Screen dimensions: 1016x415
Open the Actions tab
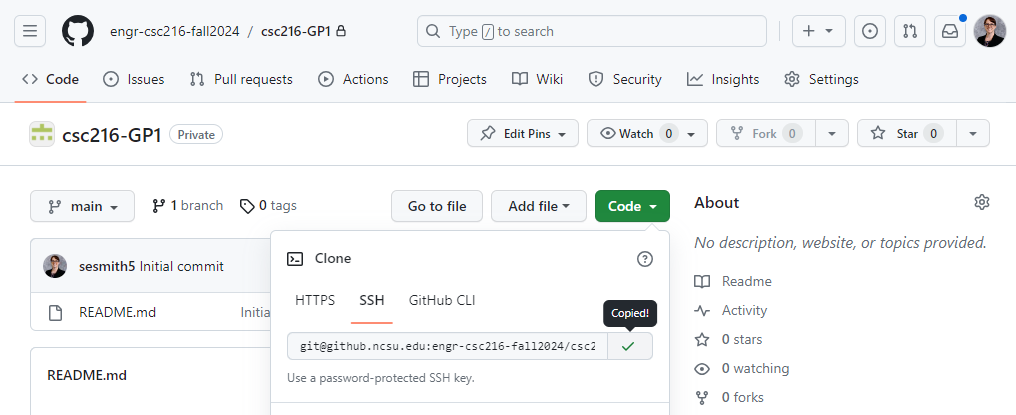pyautogui.click(x=353, y=79)
